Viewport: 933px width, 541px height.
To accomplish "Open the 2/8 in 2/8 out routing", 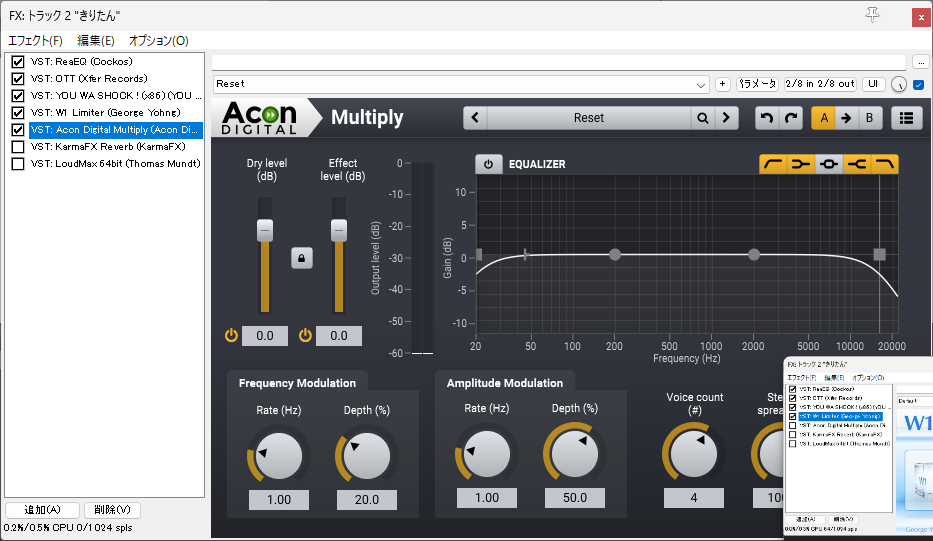I will point(820,85).
